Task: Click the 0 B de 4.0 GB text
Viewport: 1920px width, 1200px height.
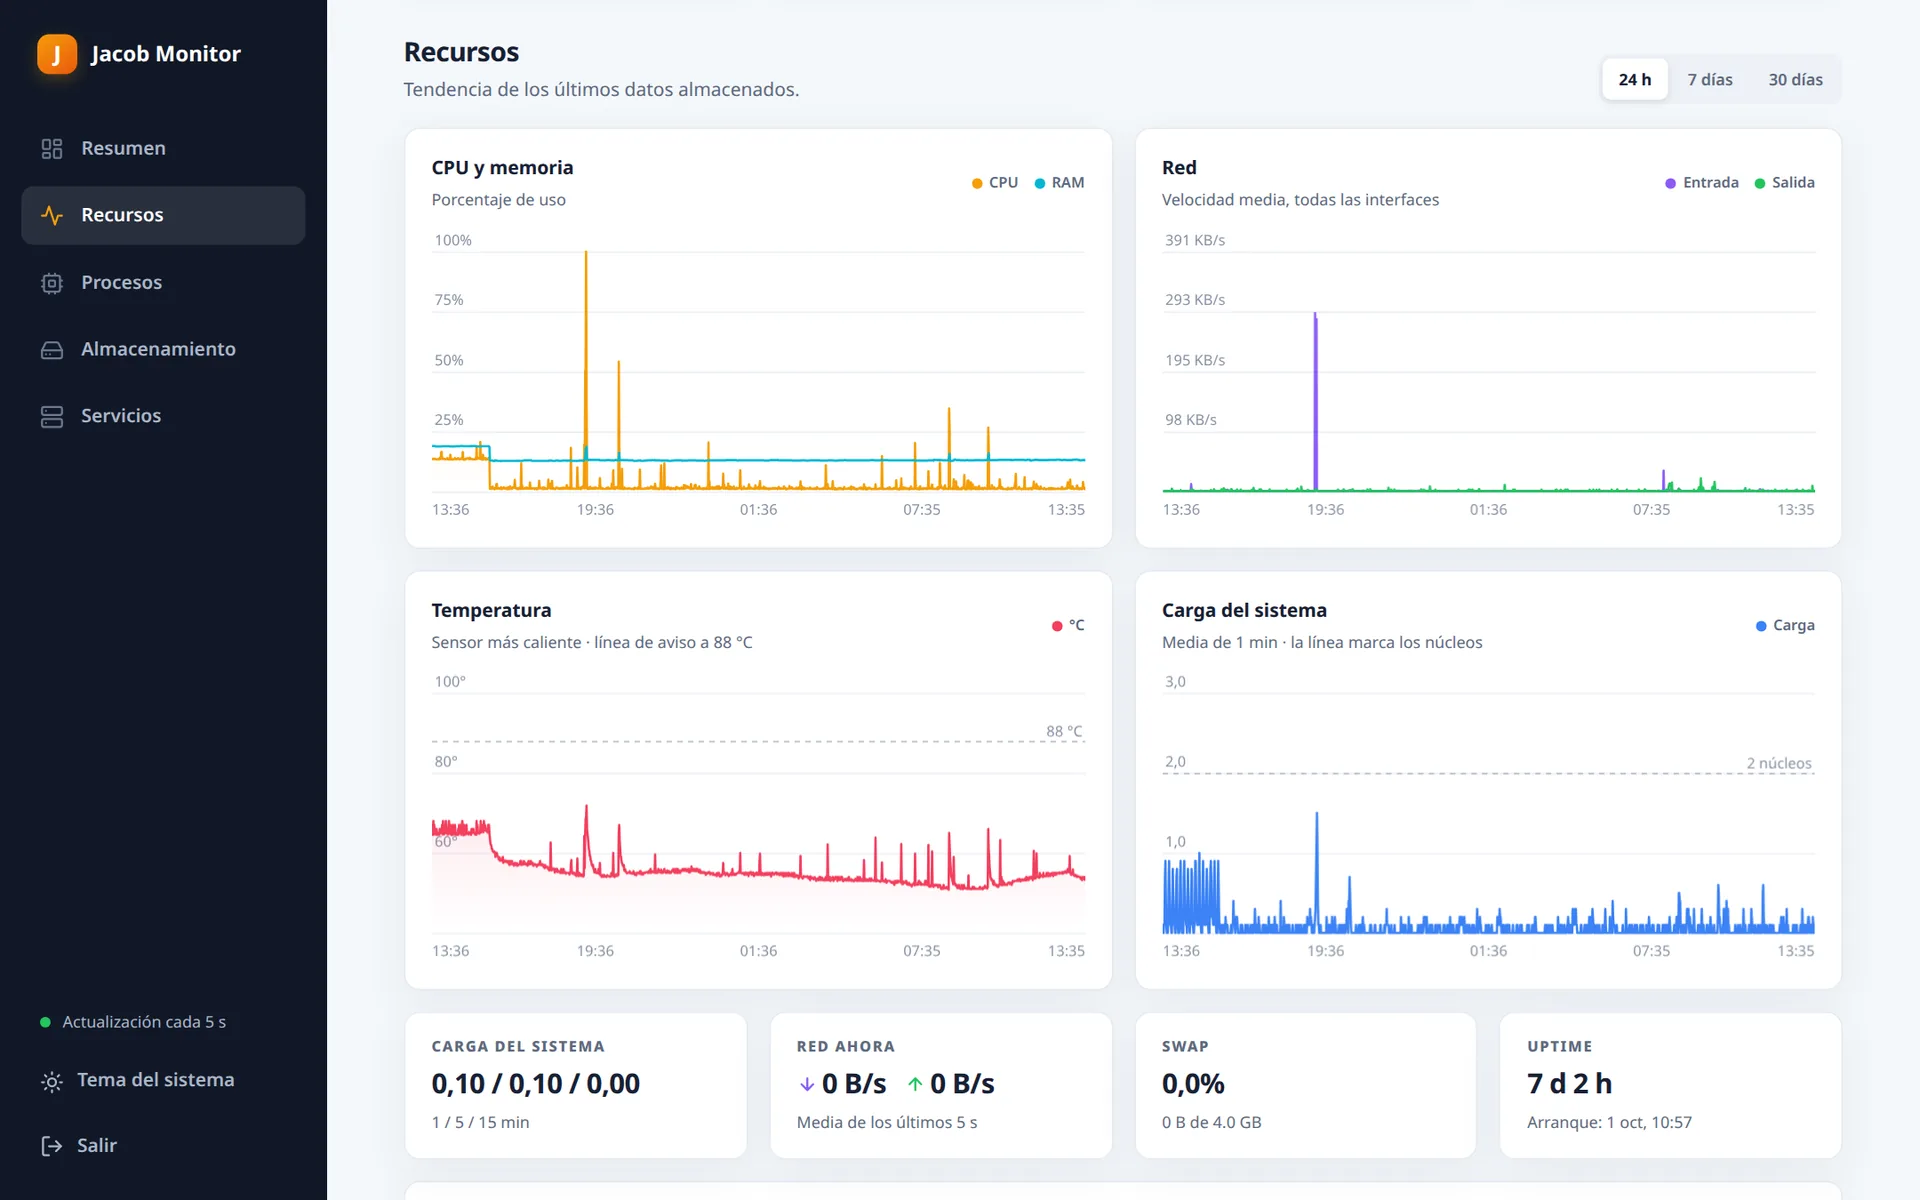Action: click(1211, 1123)
